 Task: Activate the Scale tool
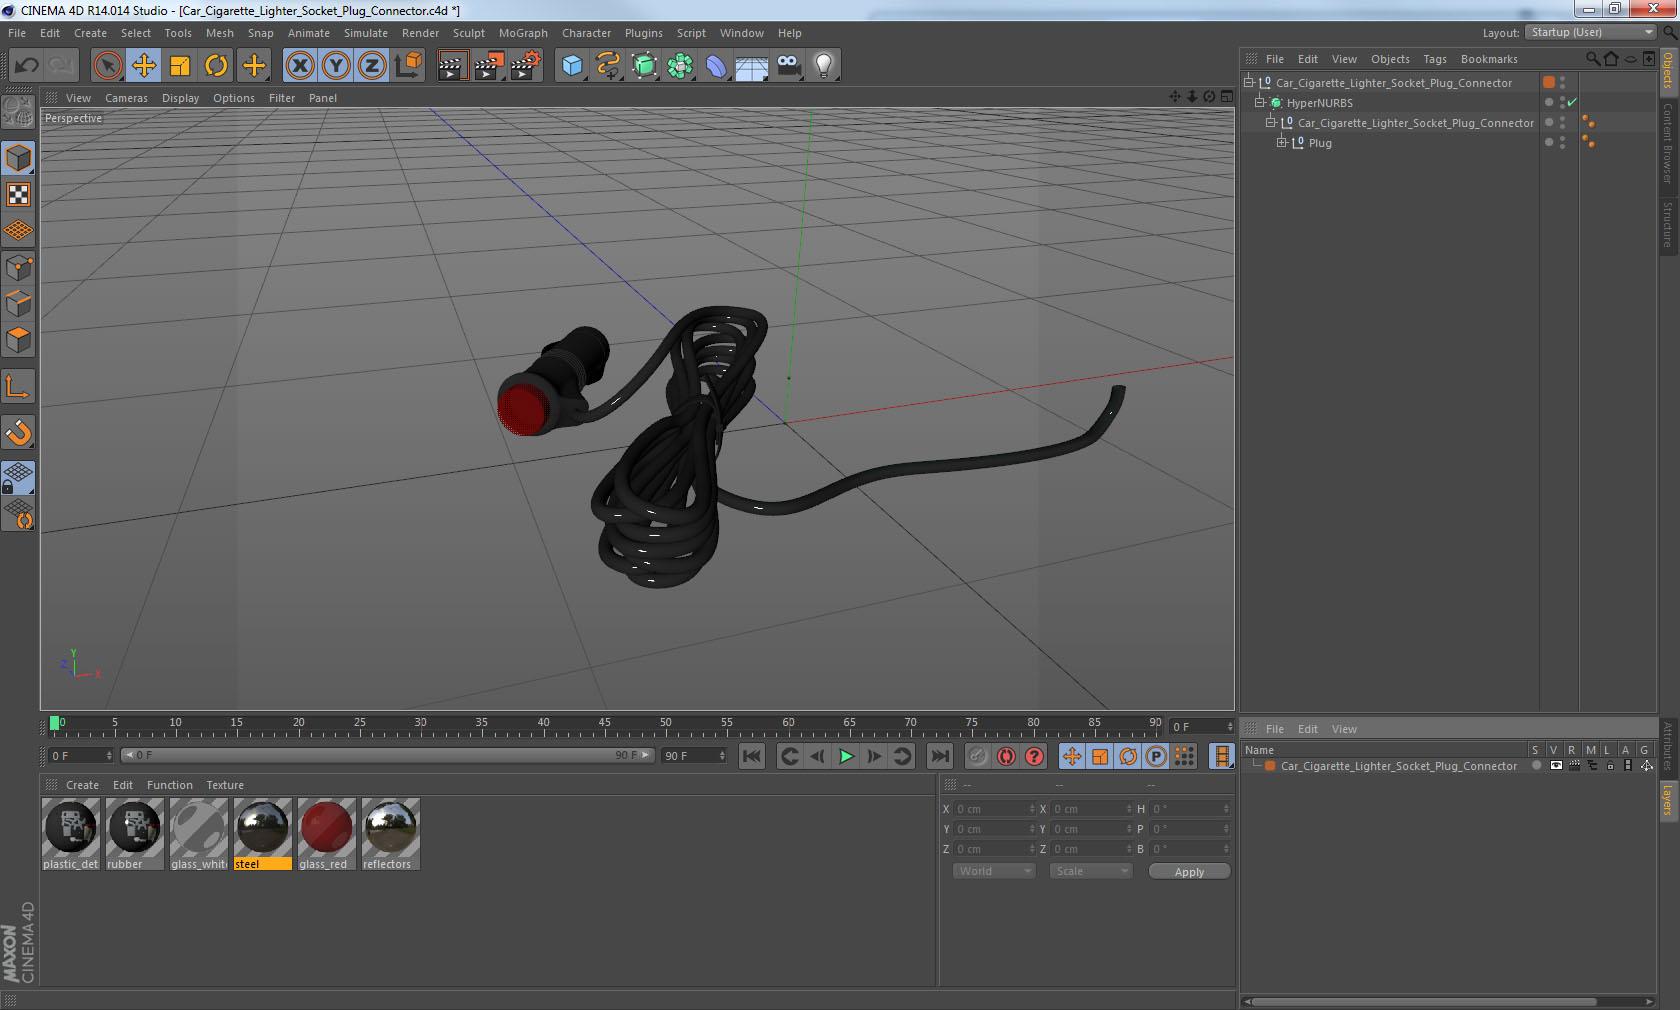tap(180, 66)
